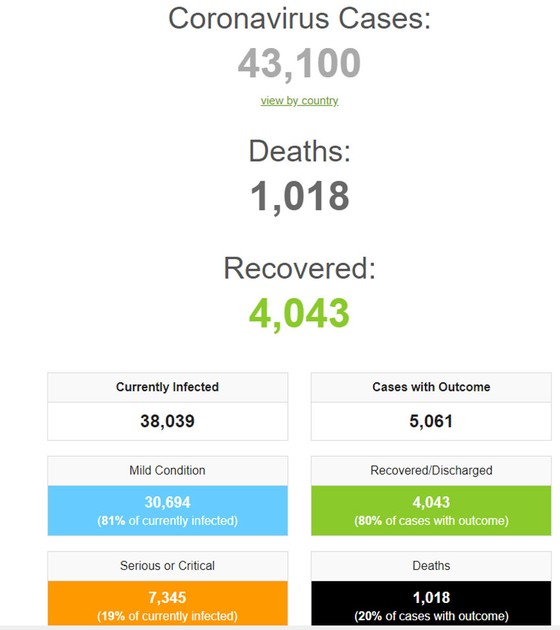Click the green 4,043 recovered box

click(x=431, y=511)
